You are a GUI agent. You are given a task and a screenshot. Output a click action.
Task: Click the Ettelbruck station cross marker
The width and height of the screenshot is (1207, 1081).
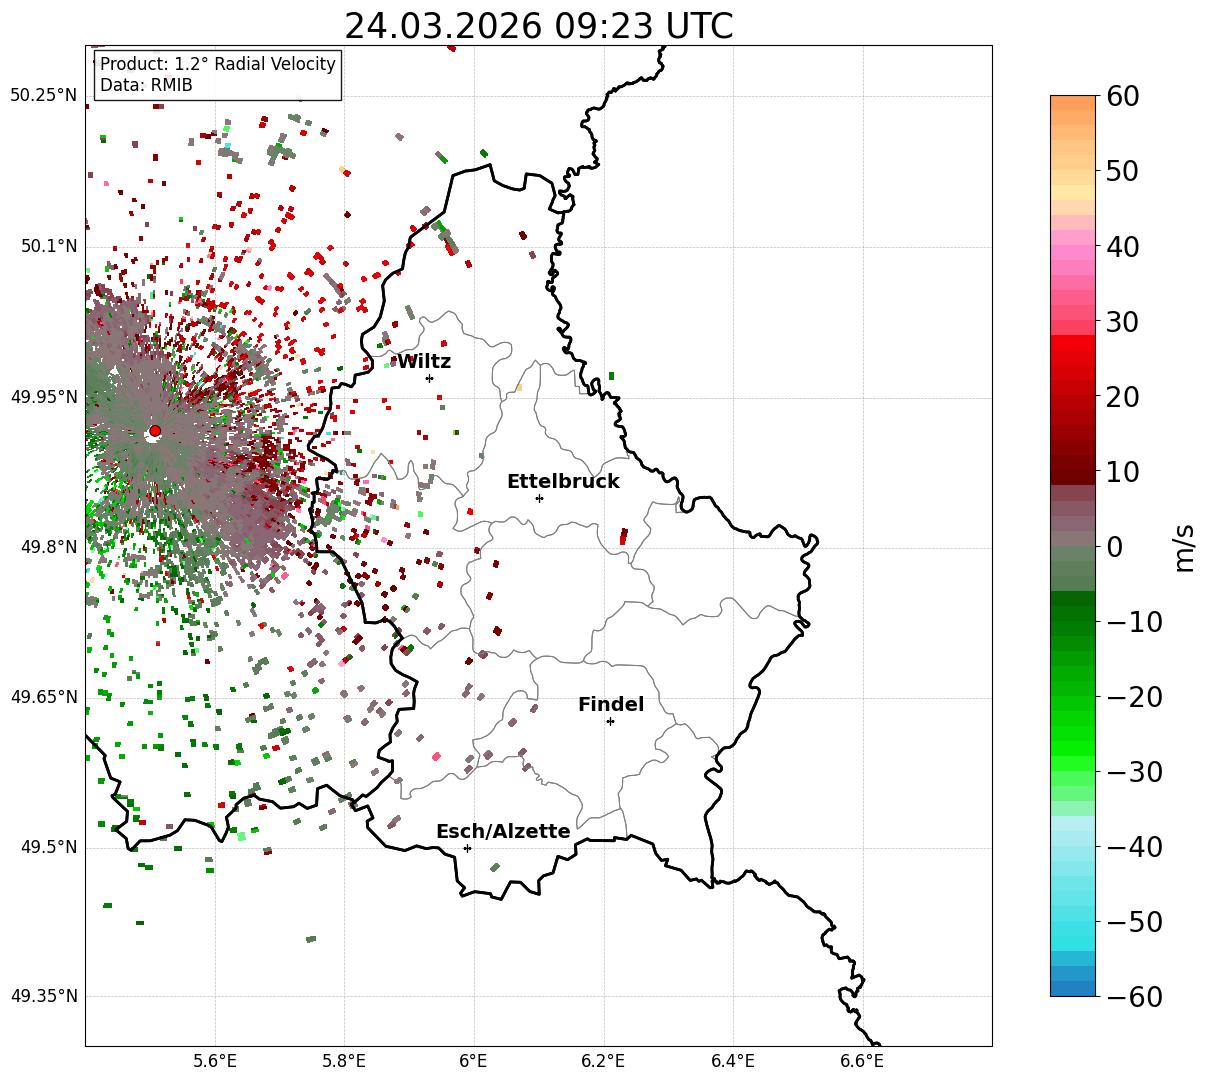539,498
